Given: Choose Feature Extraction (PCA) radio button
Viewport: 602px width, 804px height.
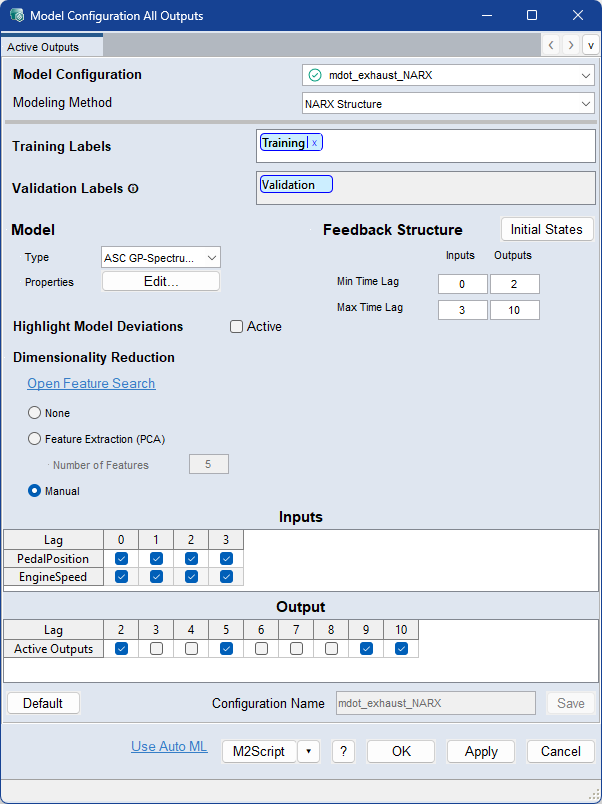Looking at the screenshot, I should tap(35, 438).
